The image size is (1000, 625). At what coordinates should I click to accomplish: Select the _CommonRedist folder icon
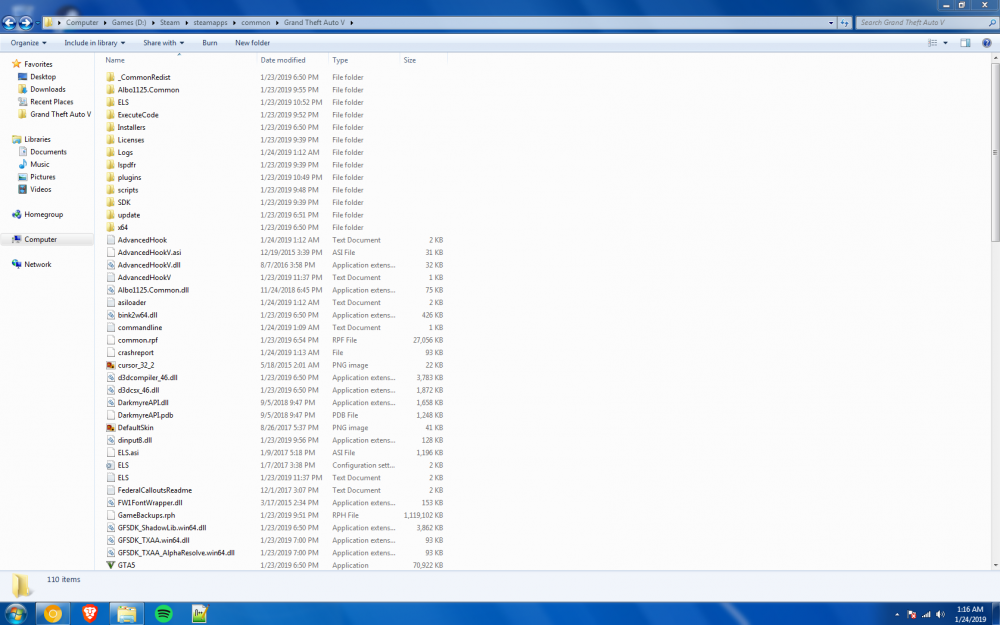(x=110, y=77)
